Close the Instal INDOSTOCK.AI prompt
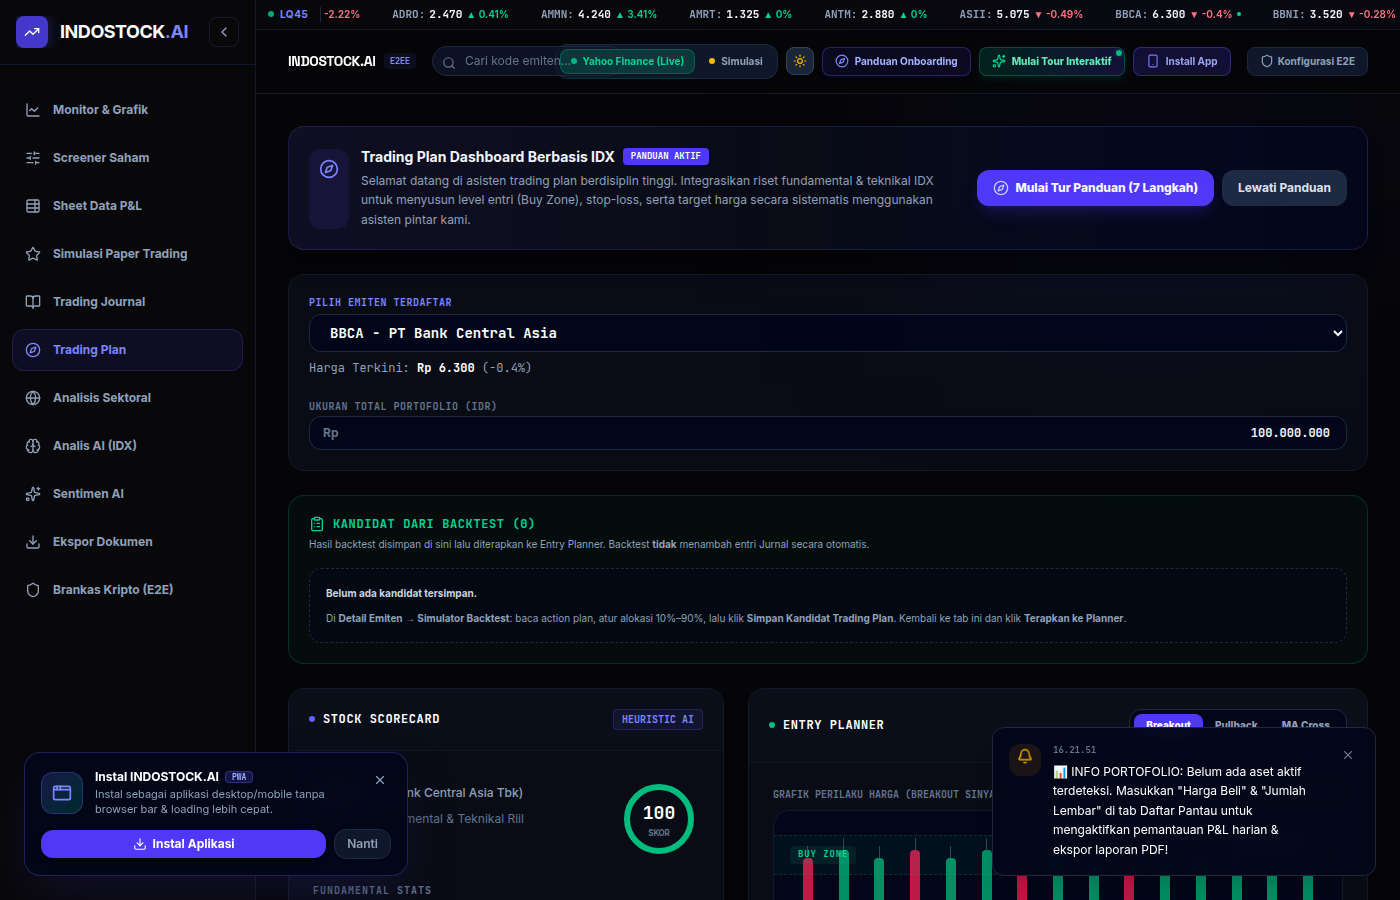The image size is (1400, 900). pos(380,780)
